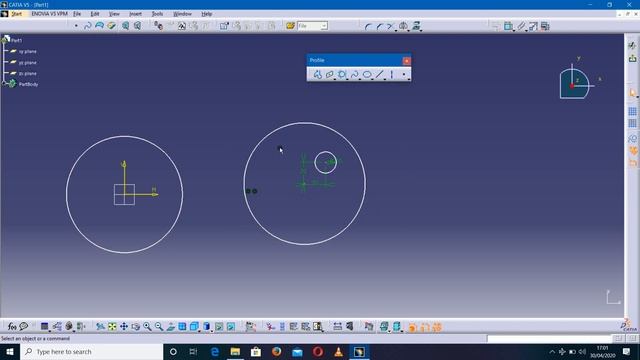
Task: Click the Formula f(x) icon
Action: pyautogui.click(x=12, y=327)
